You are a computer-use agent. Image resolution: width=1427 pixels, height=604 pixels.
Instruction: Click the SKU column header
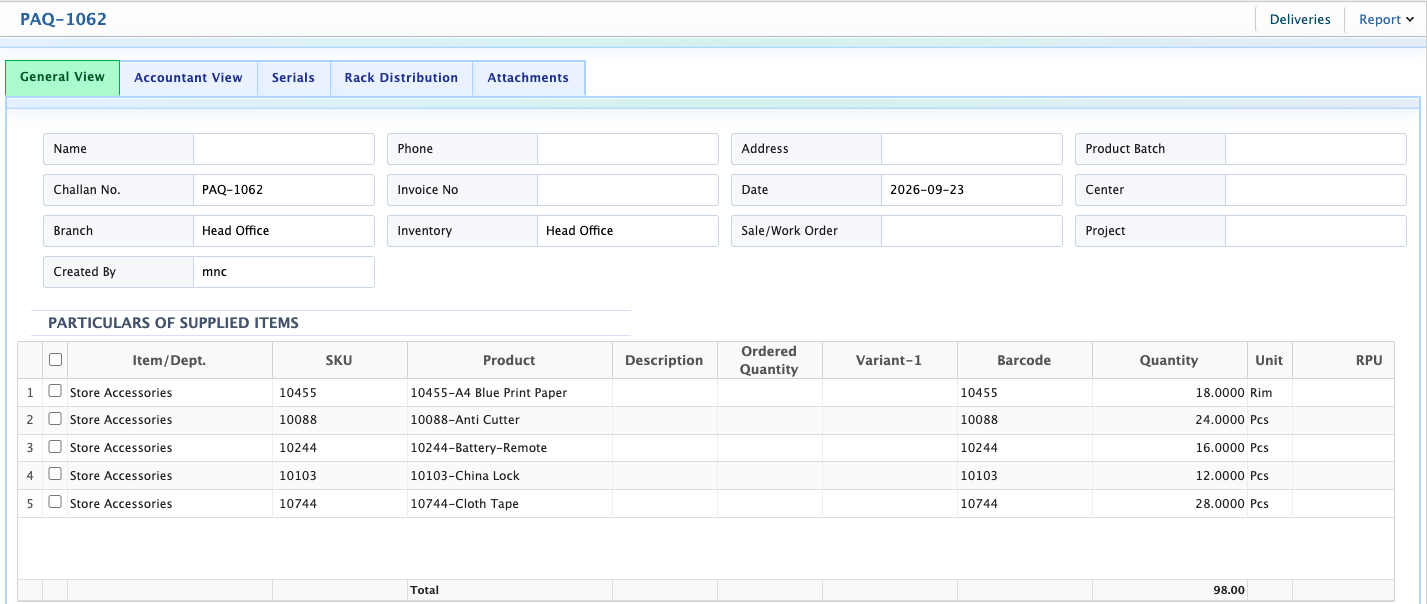click(x=339, y=360)
